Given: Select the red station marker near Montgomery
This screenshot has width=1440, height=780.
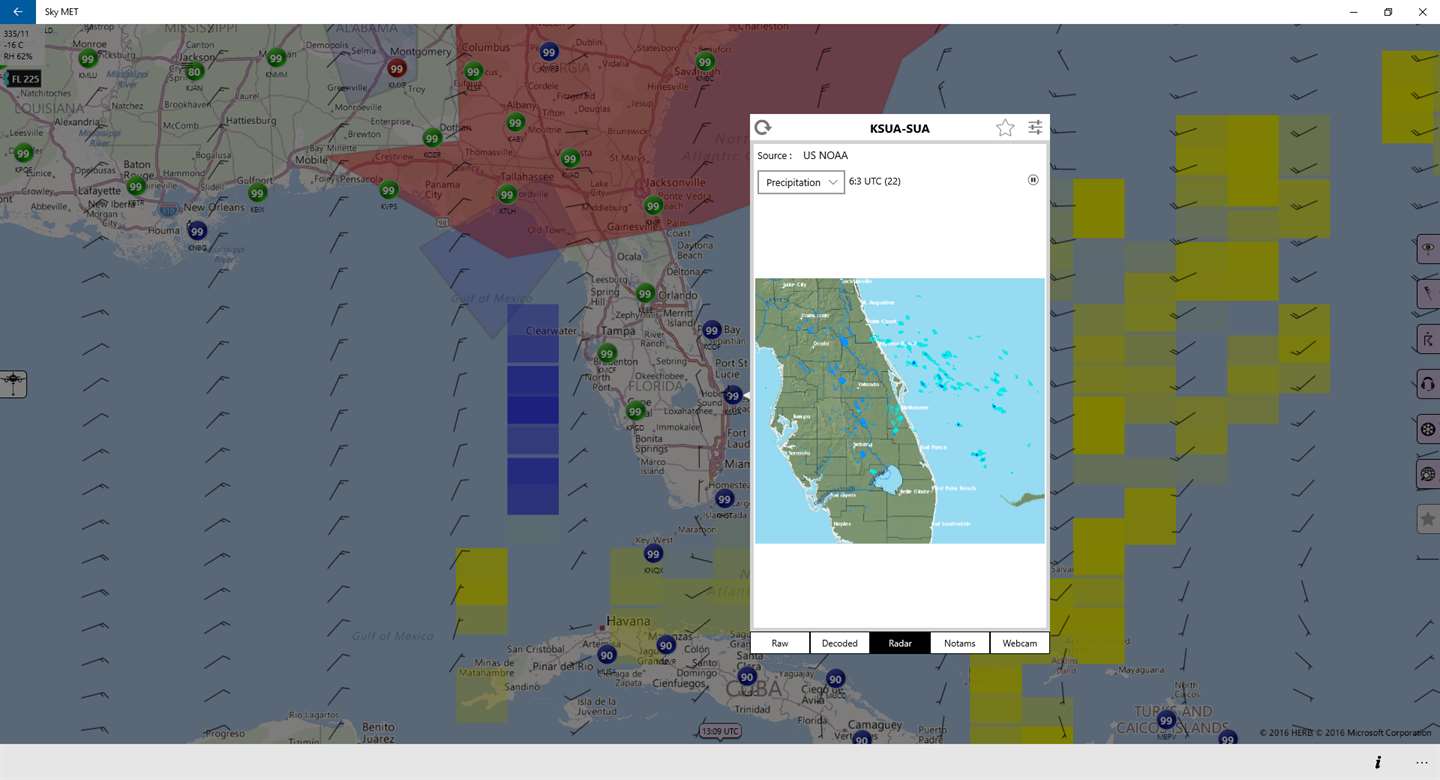Looking at the screenshot, I should point(397,69).
